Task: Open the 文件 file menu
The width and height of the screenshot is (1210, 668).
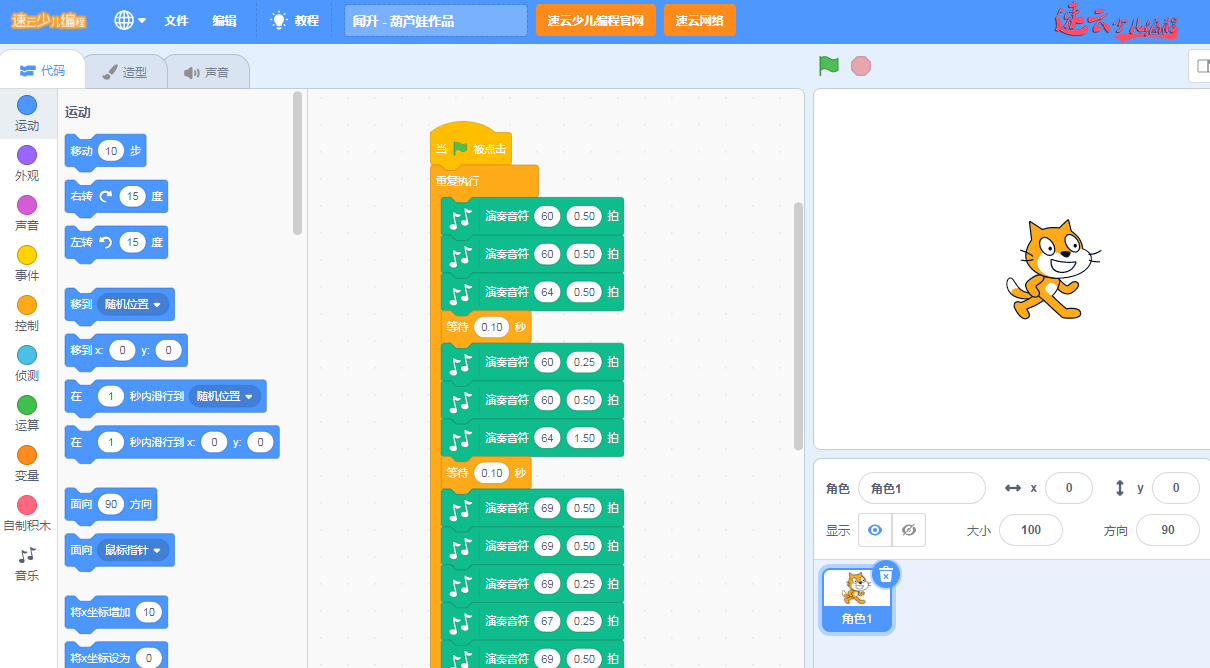Action: click(176, 20)
